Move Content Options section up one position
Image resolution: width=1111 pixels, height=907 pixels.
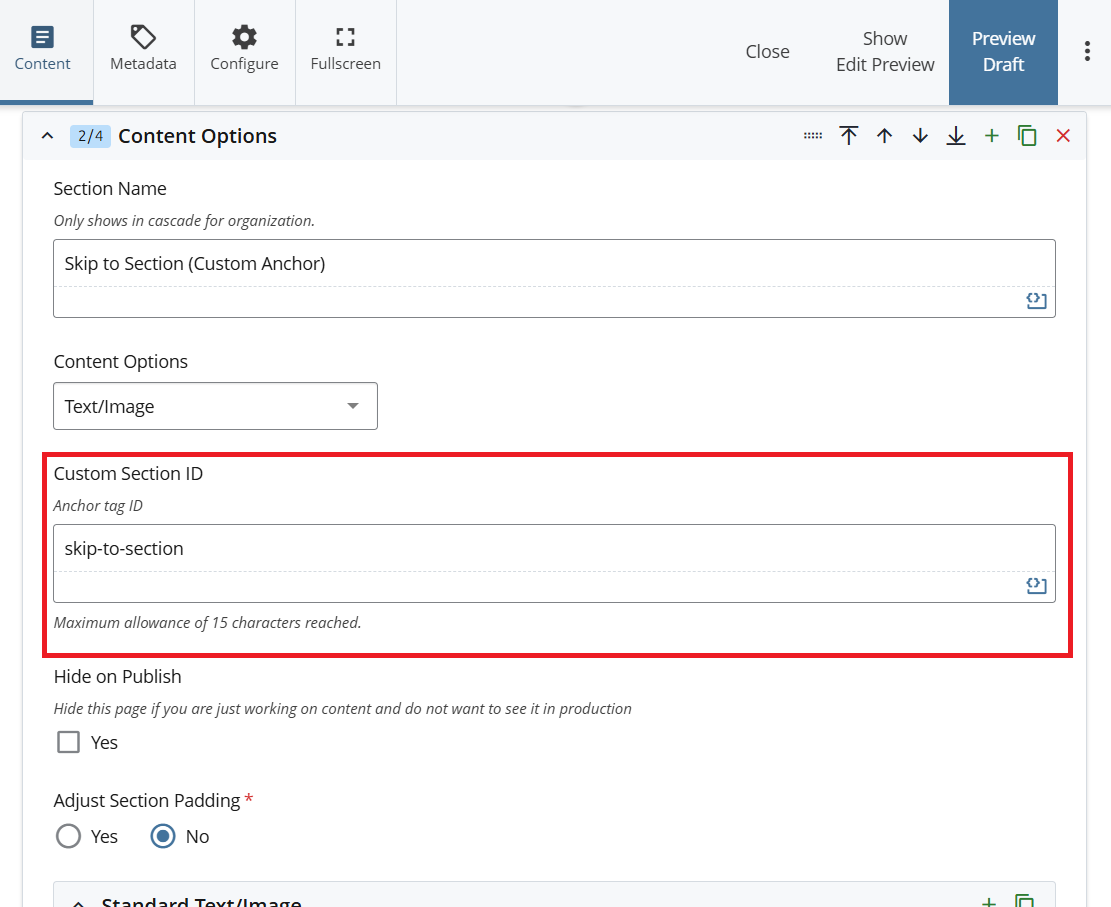coord(884,136)
